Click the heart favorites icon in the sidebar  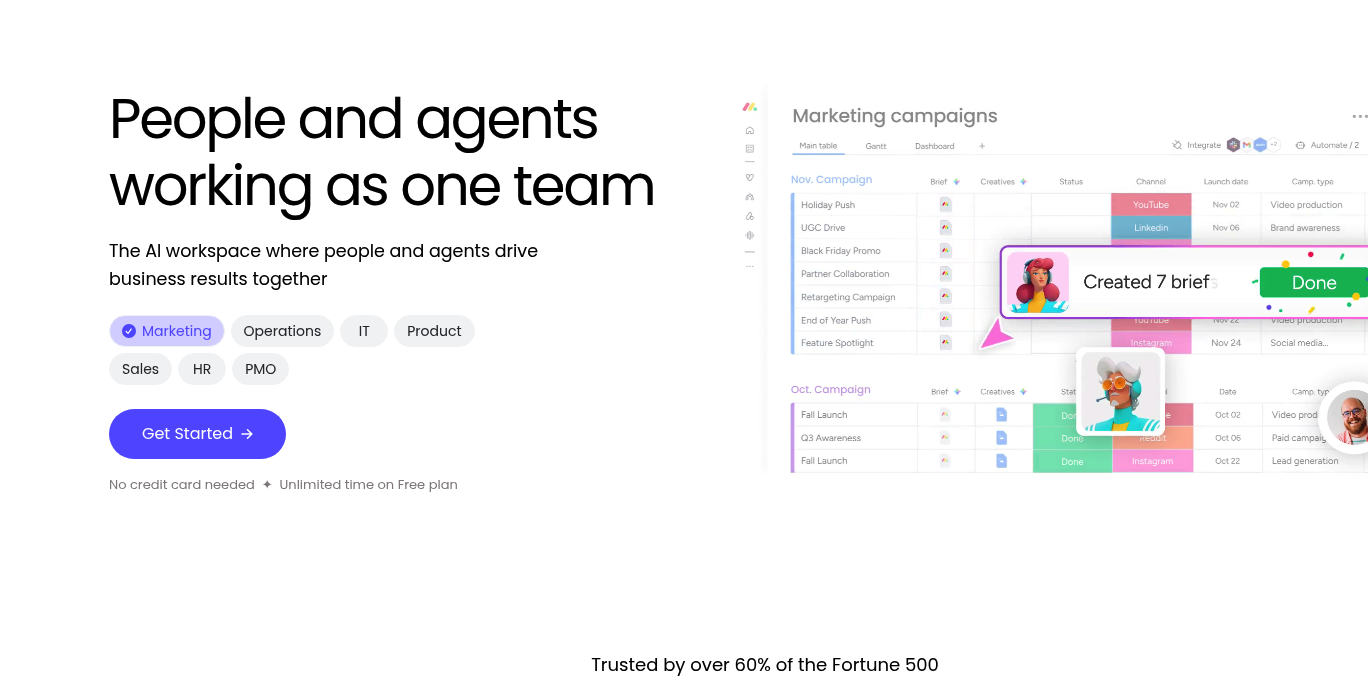coord(750,177)
